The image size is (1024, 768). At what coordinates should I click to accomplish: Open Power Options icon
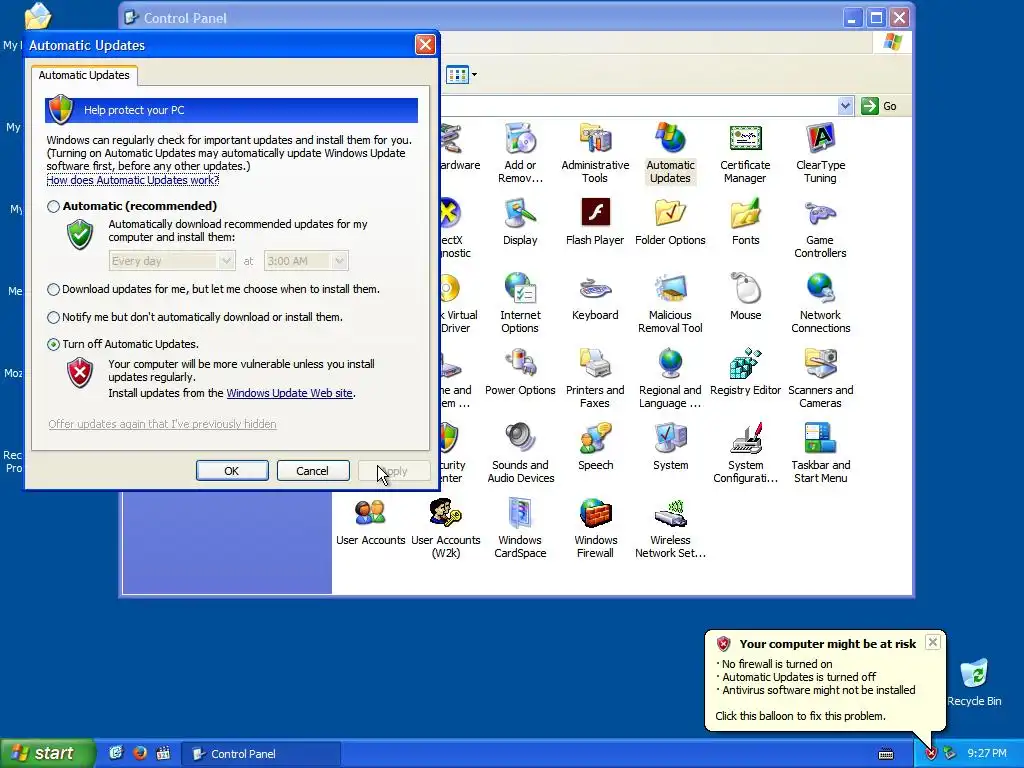coord(520,372)
